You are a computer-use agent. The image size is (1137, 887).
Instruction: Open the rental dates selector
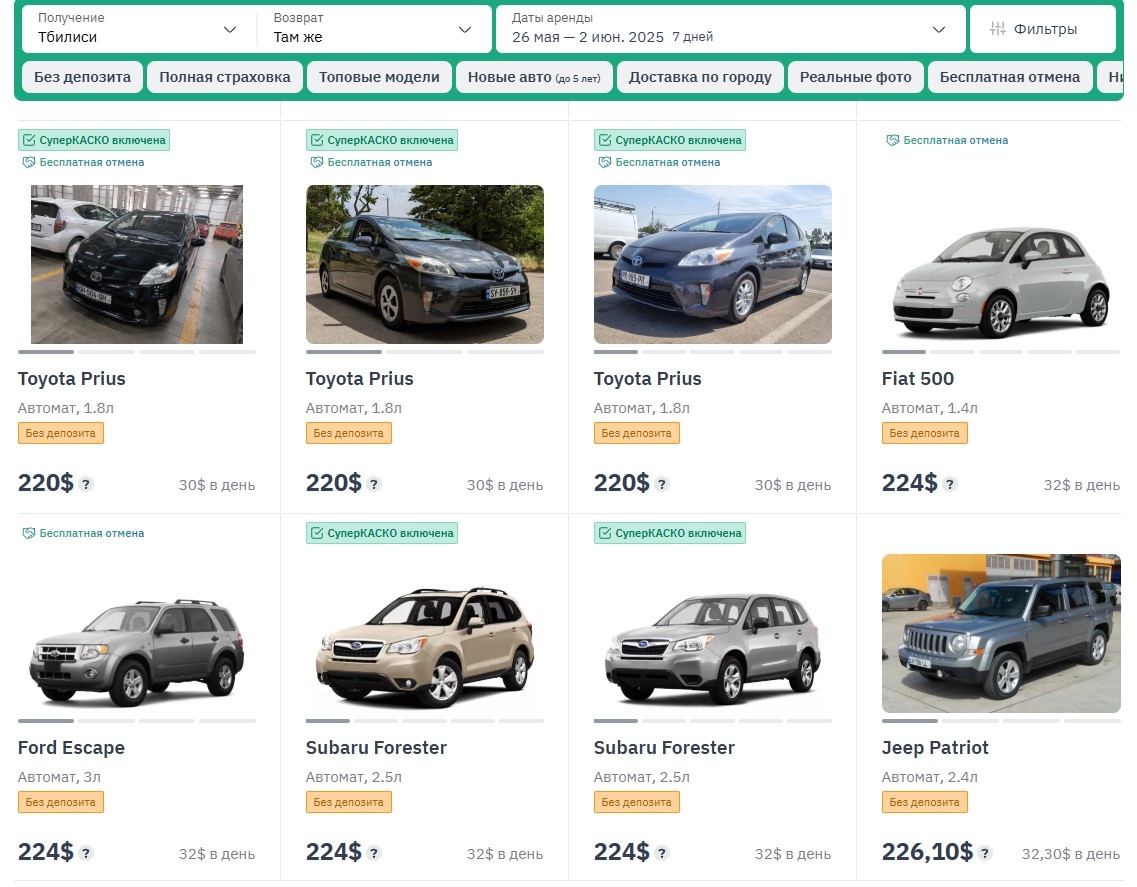pos(729,29)
